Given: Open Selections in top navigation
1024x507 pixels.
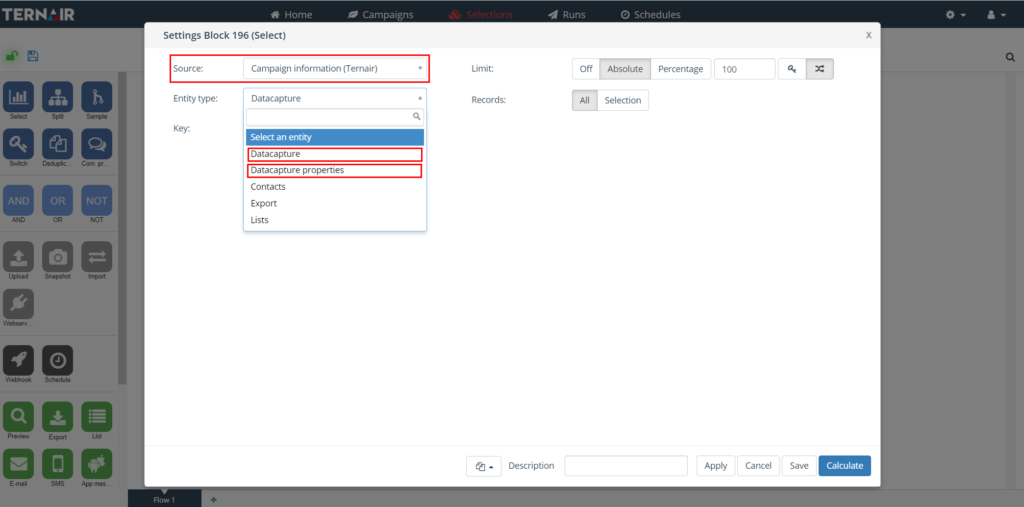Looking at the screenshot, I should pyautogui.click(x=481, y=14).
